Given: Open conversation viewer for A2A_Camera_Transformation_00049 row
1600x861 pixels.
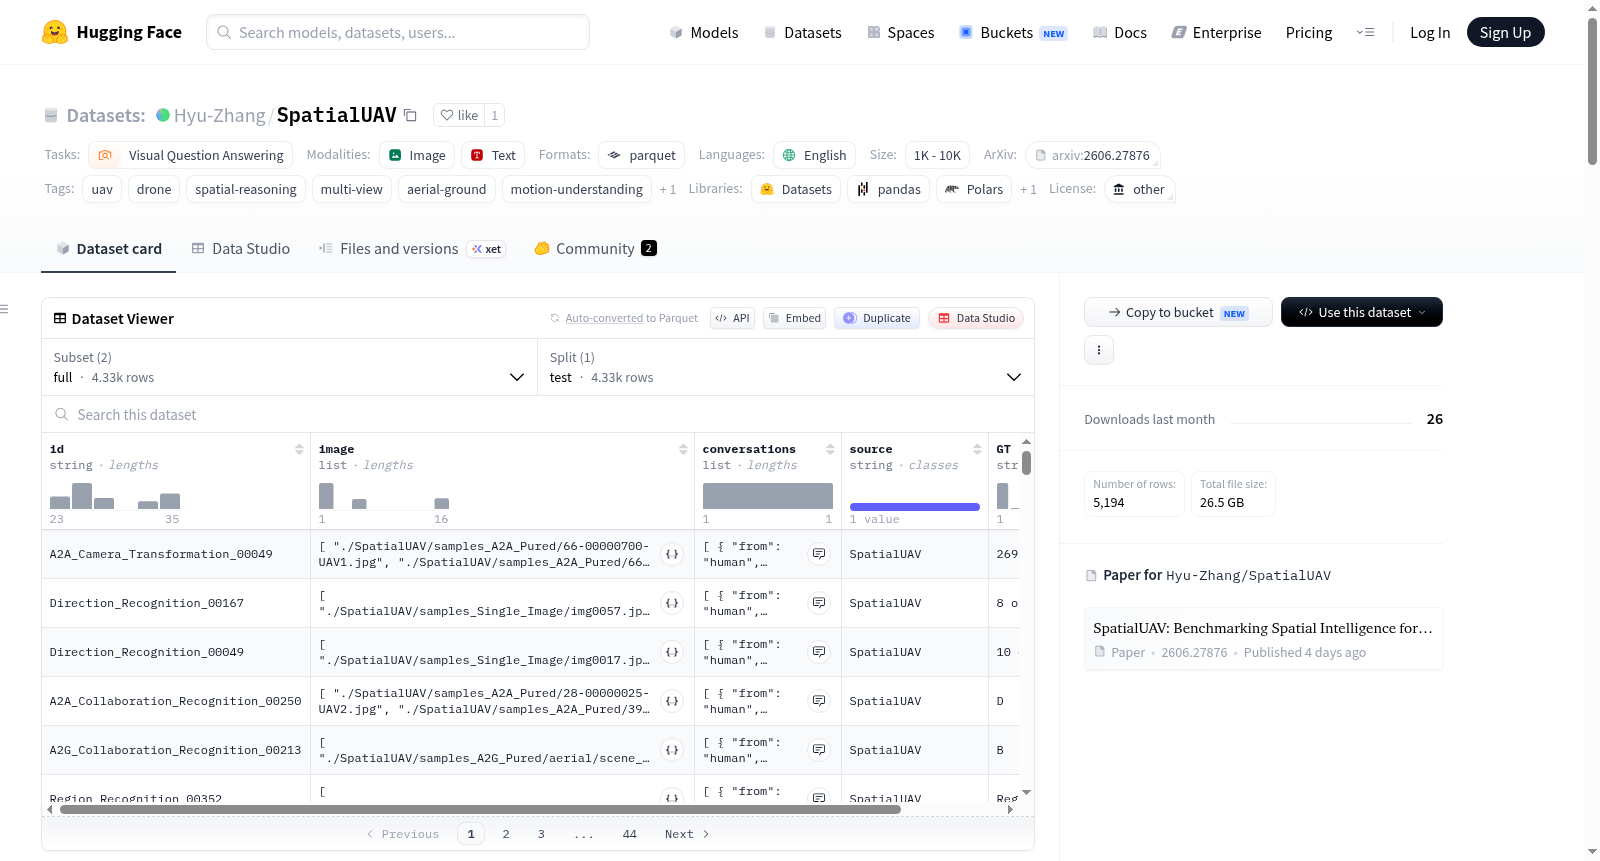Looking at the screenshot, I should (819, 554).
